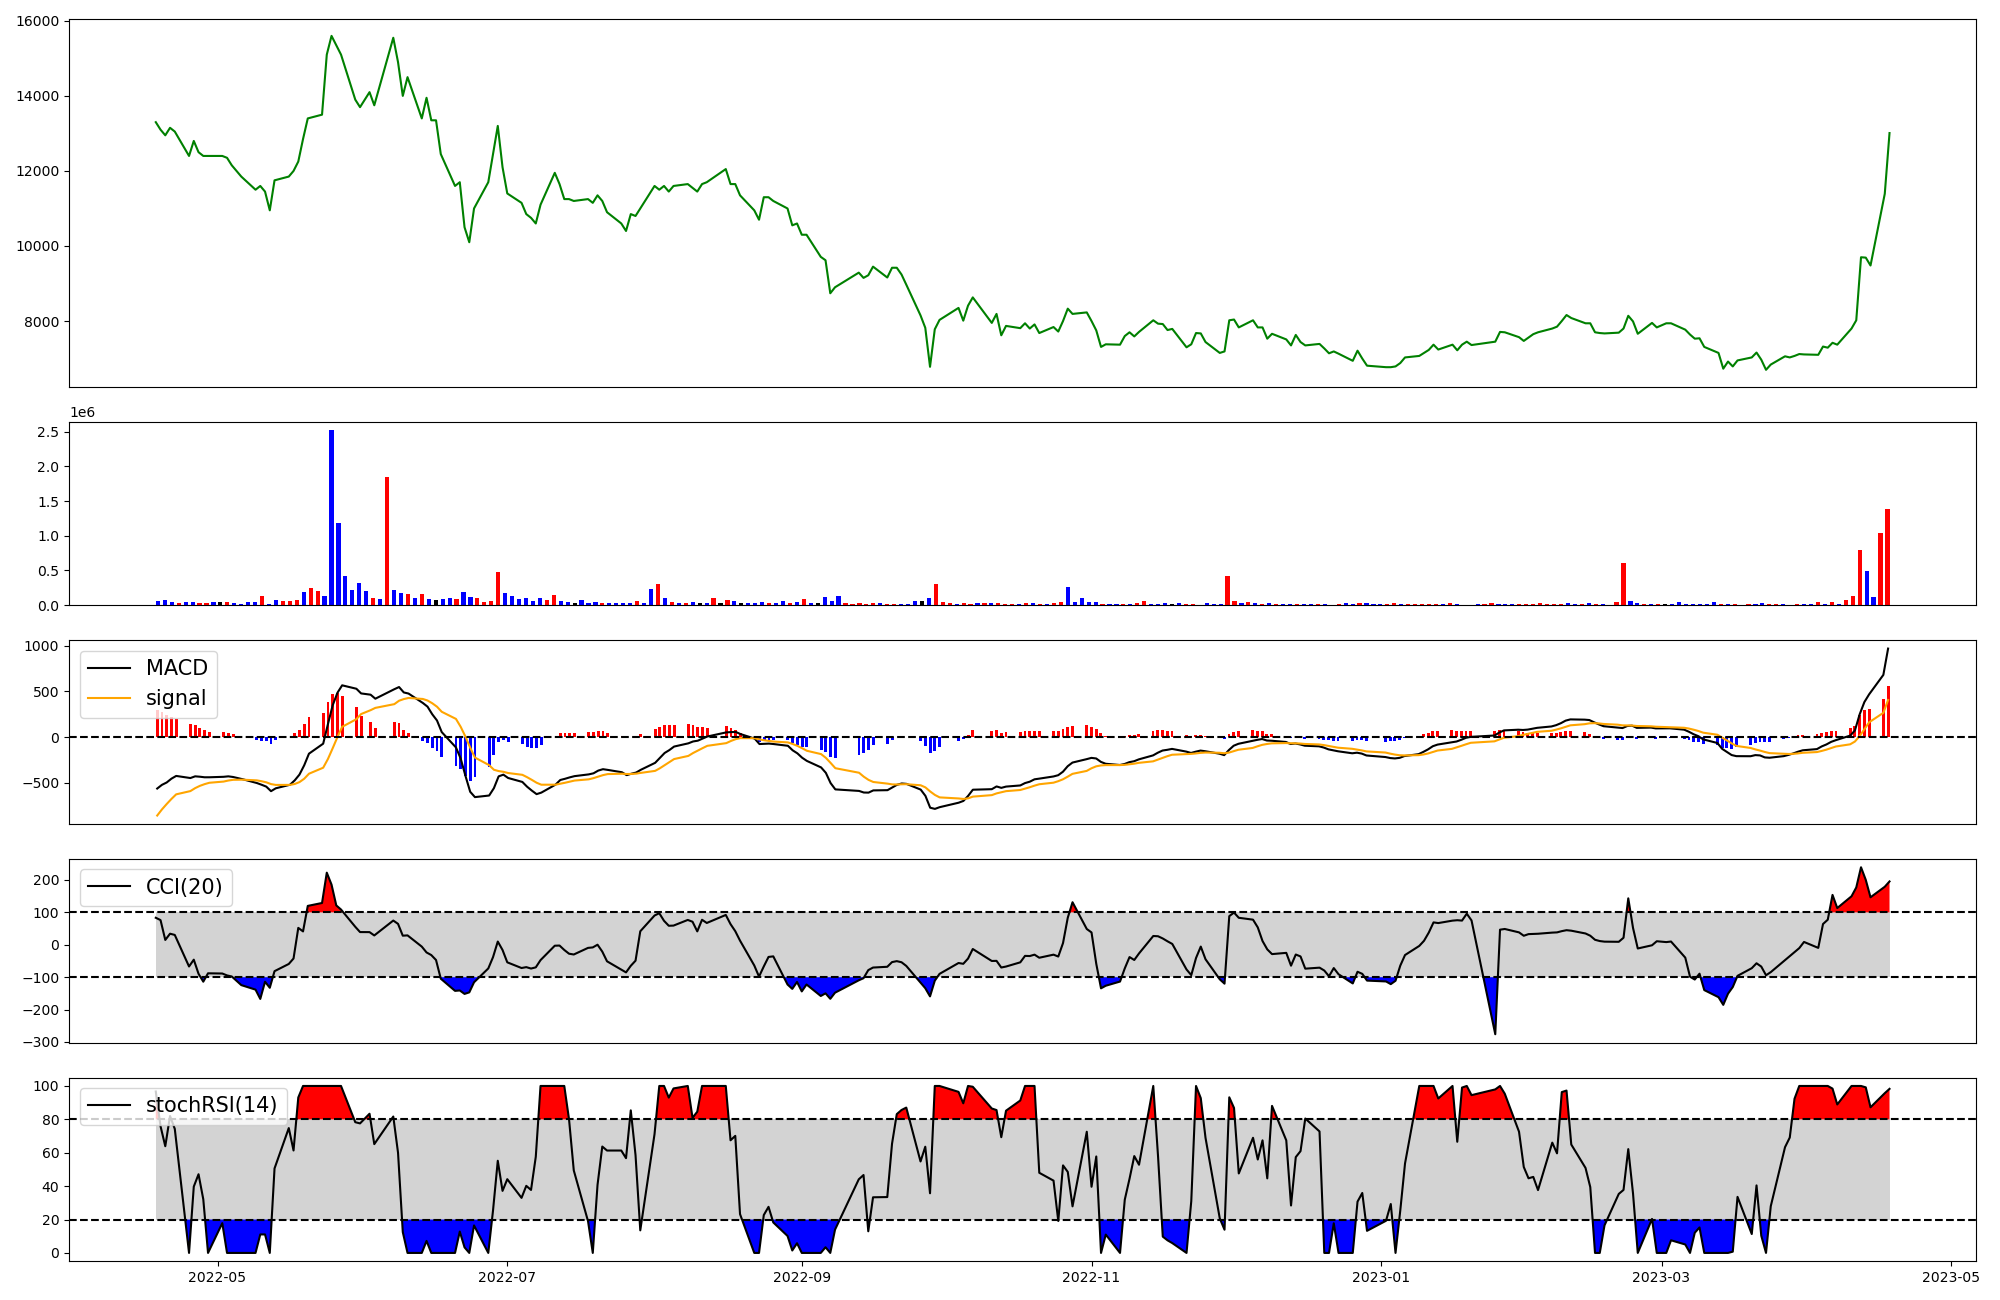Click the 2022-07 date tick label
Viewport: 2000px width, 1300px height.
[508, 1277]
